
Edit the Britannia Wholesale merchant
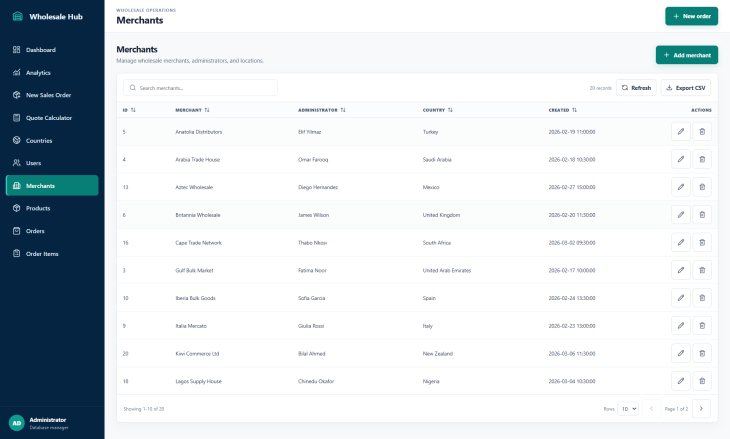click(681, 215)
